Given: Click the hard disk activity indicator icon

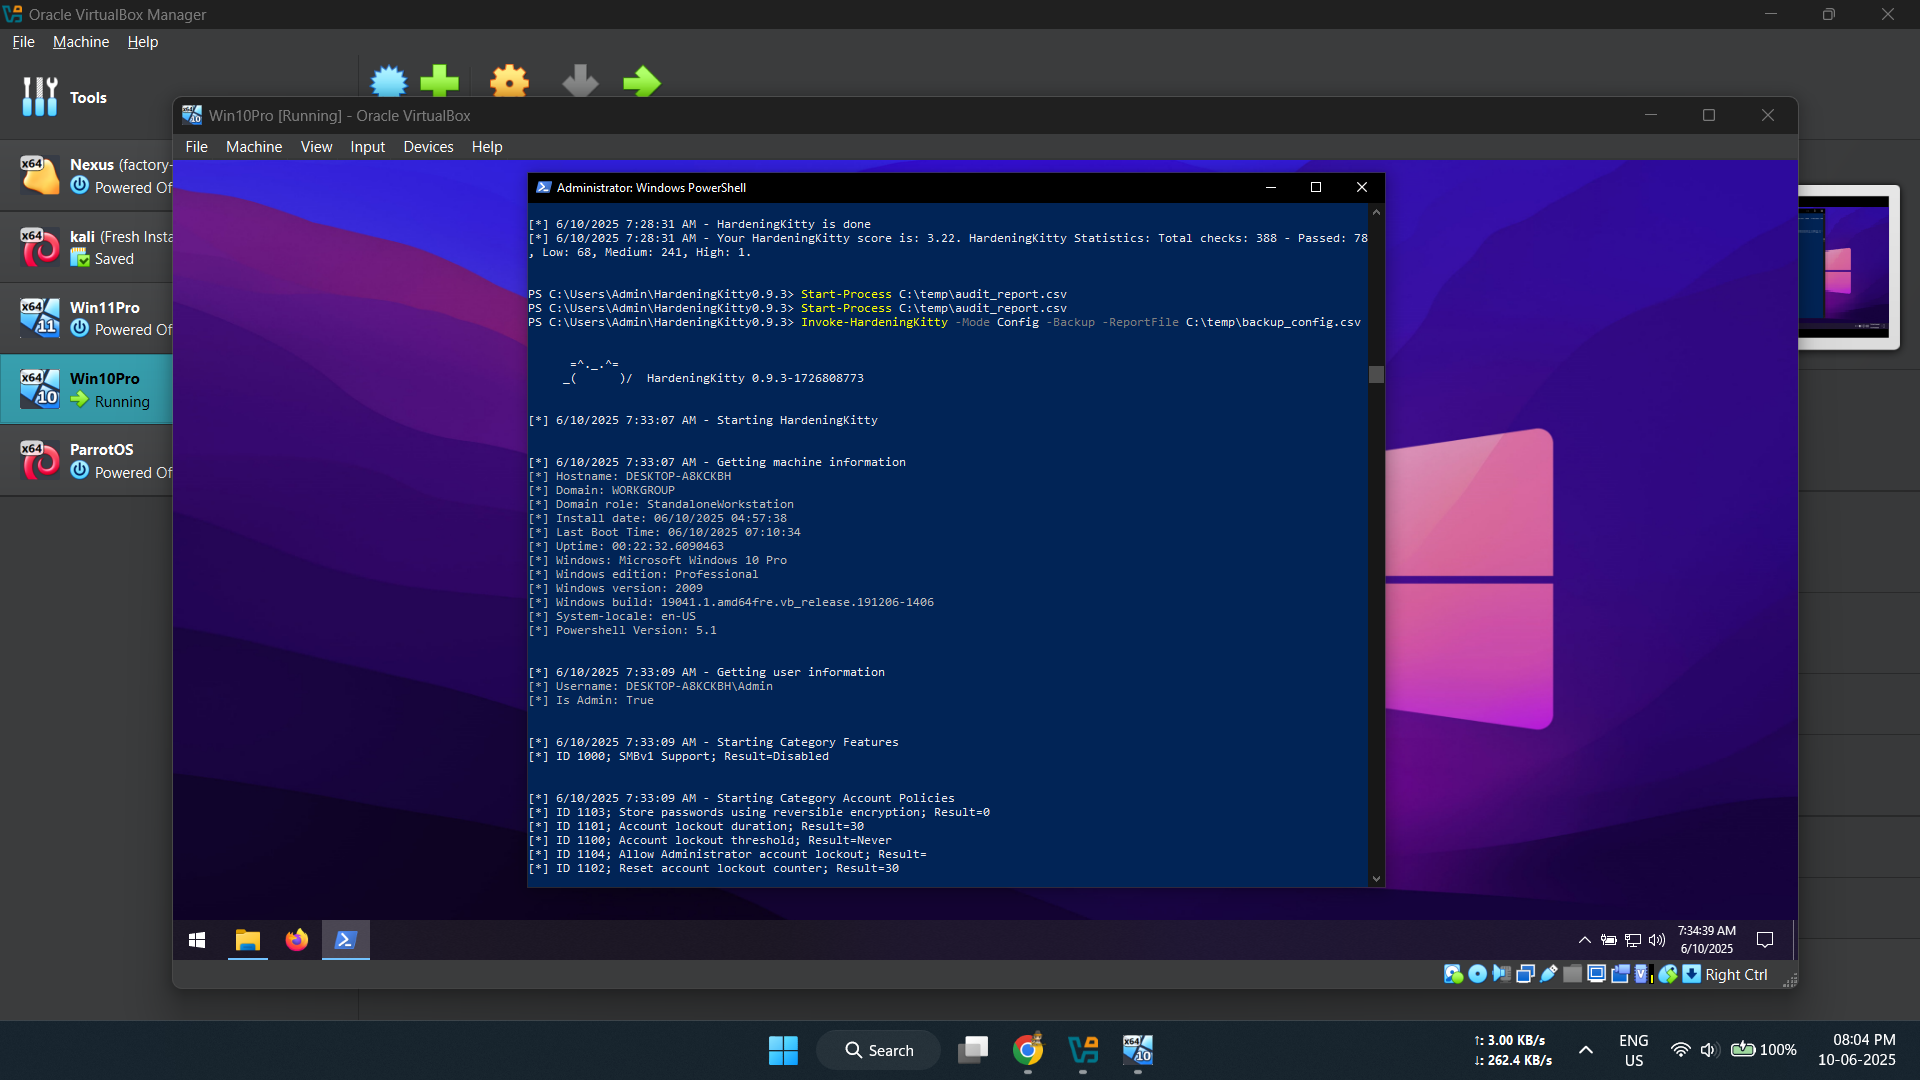Looking at the screenshot, I should 1453,974.
